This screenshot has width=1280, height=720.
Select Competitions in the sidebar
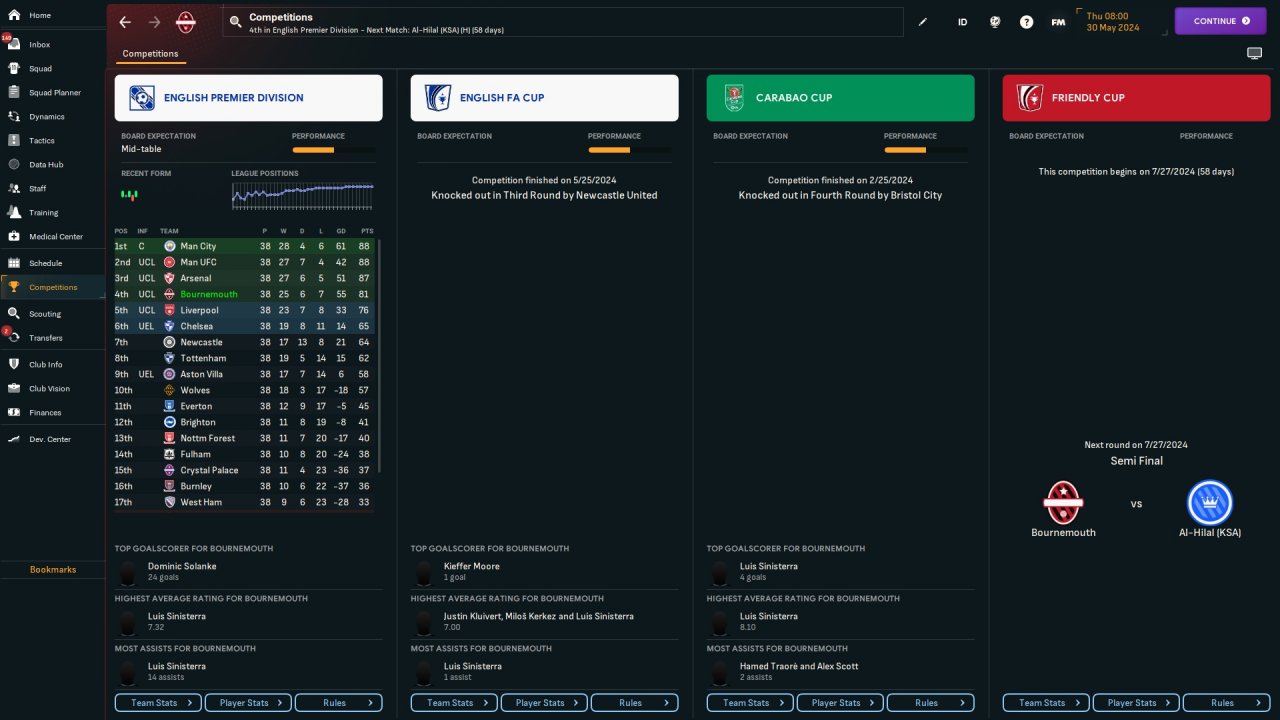click(53, 287)
